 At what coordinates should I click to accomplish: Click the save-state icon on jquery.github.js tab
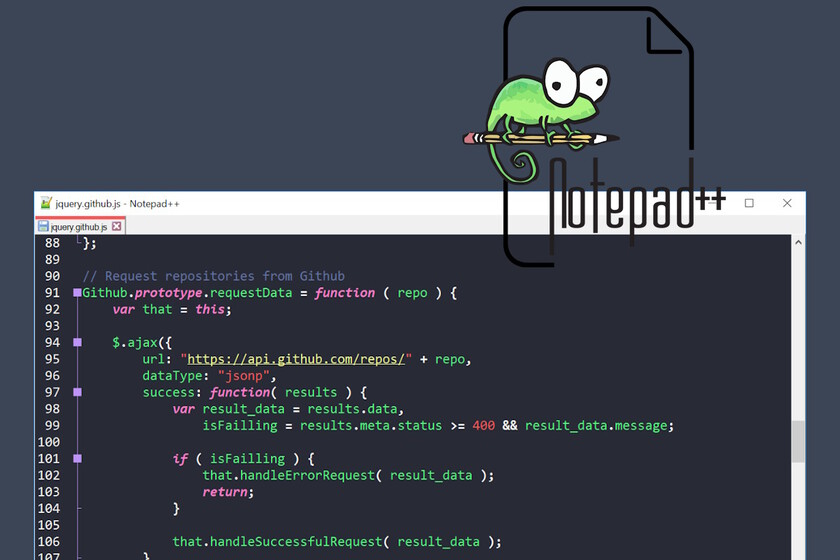(44, 227)
